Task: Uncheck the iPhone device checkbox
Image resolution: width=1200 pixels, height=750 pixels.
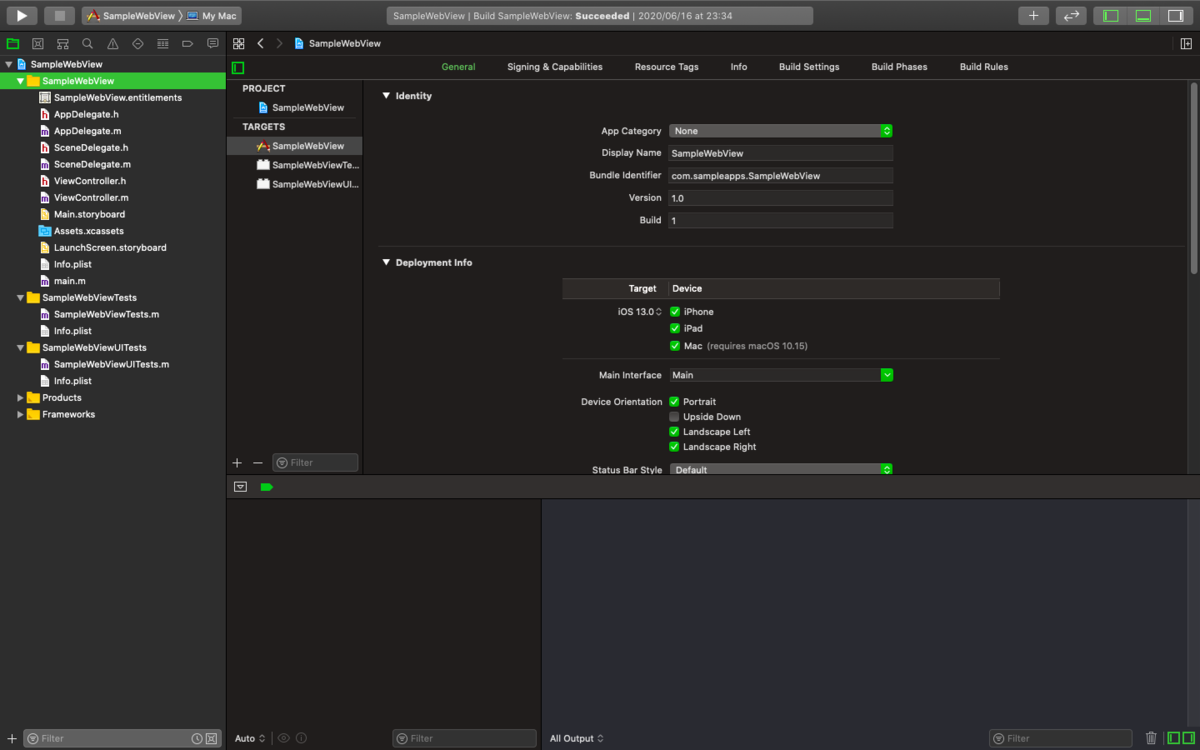Action: pos(675,312)
